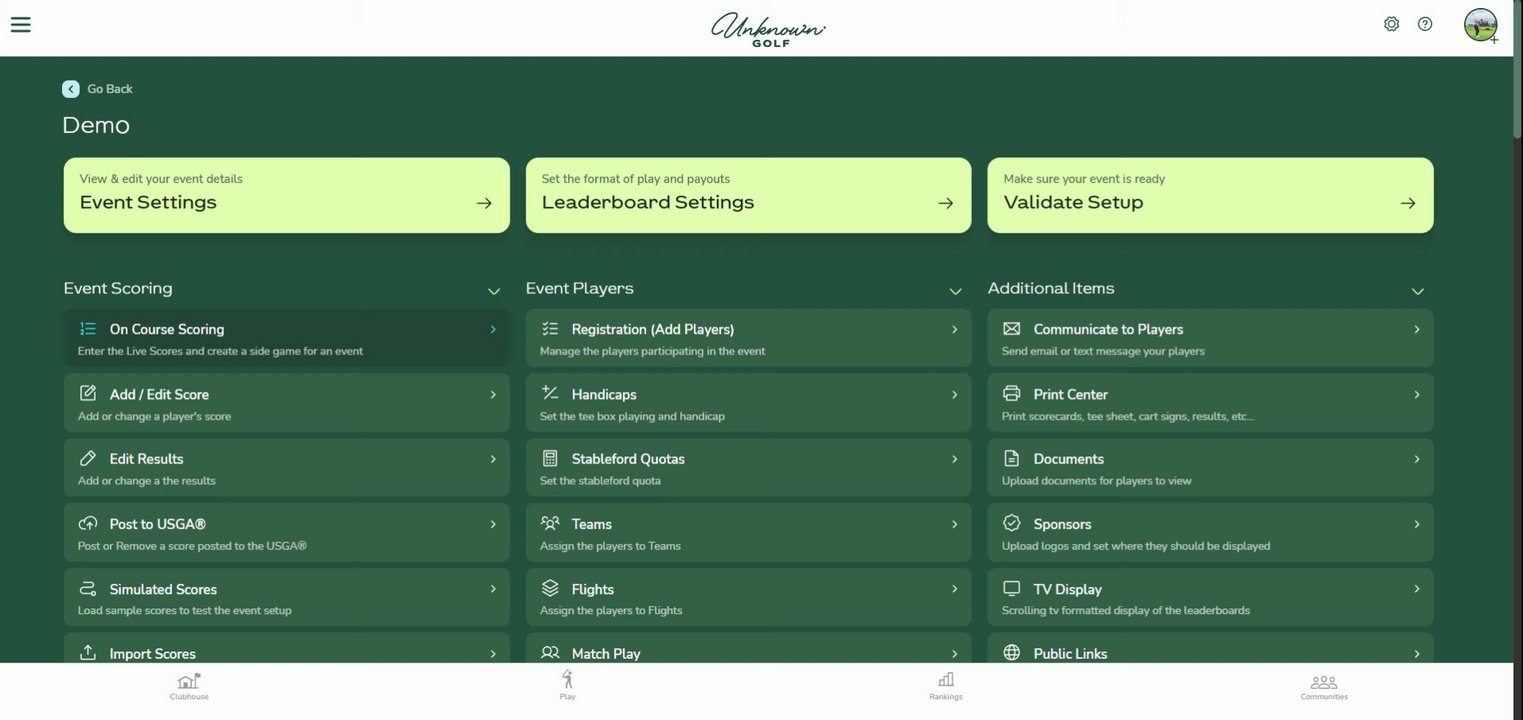Click the 'Documents' label
Image resolution: width=1523 pixels, height=720 pixels.
pyautogui.click(x=1069, y=459)
